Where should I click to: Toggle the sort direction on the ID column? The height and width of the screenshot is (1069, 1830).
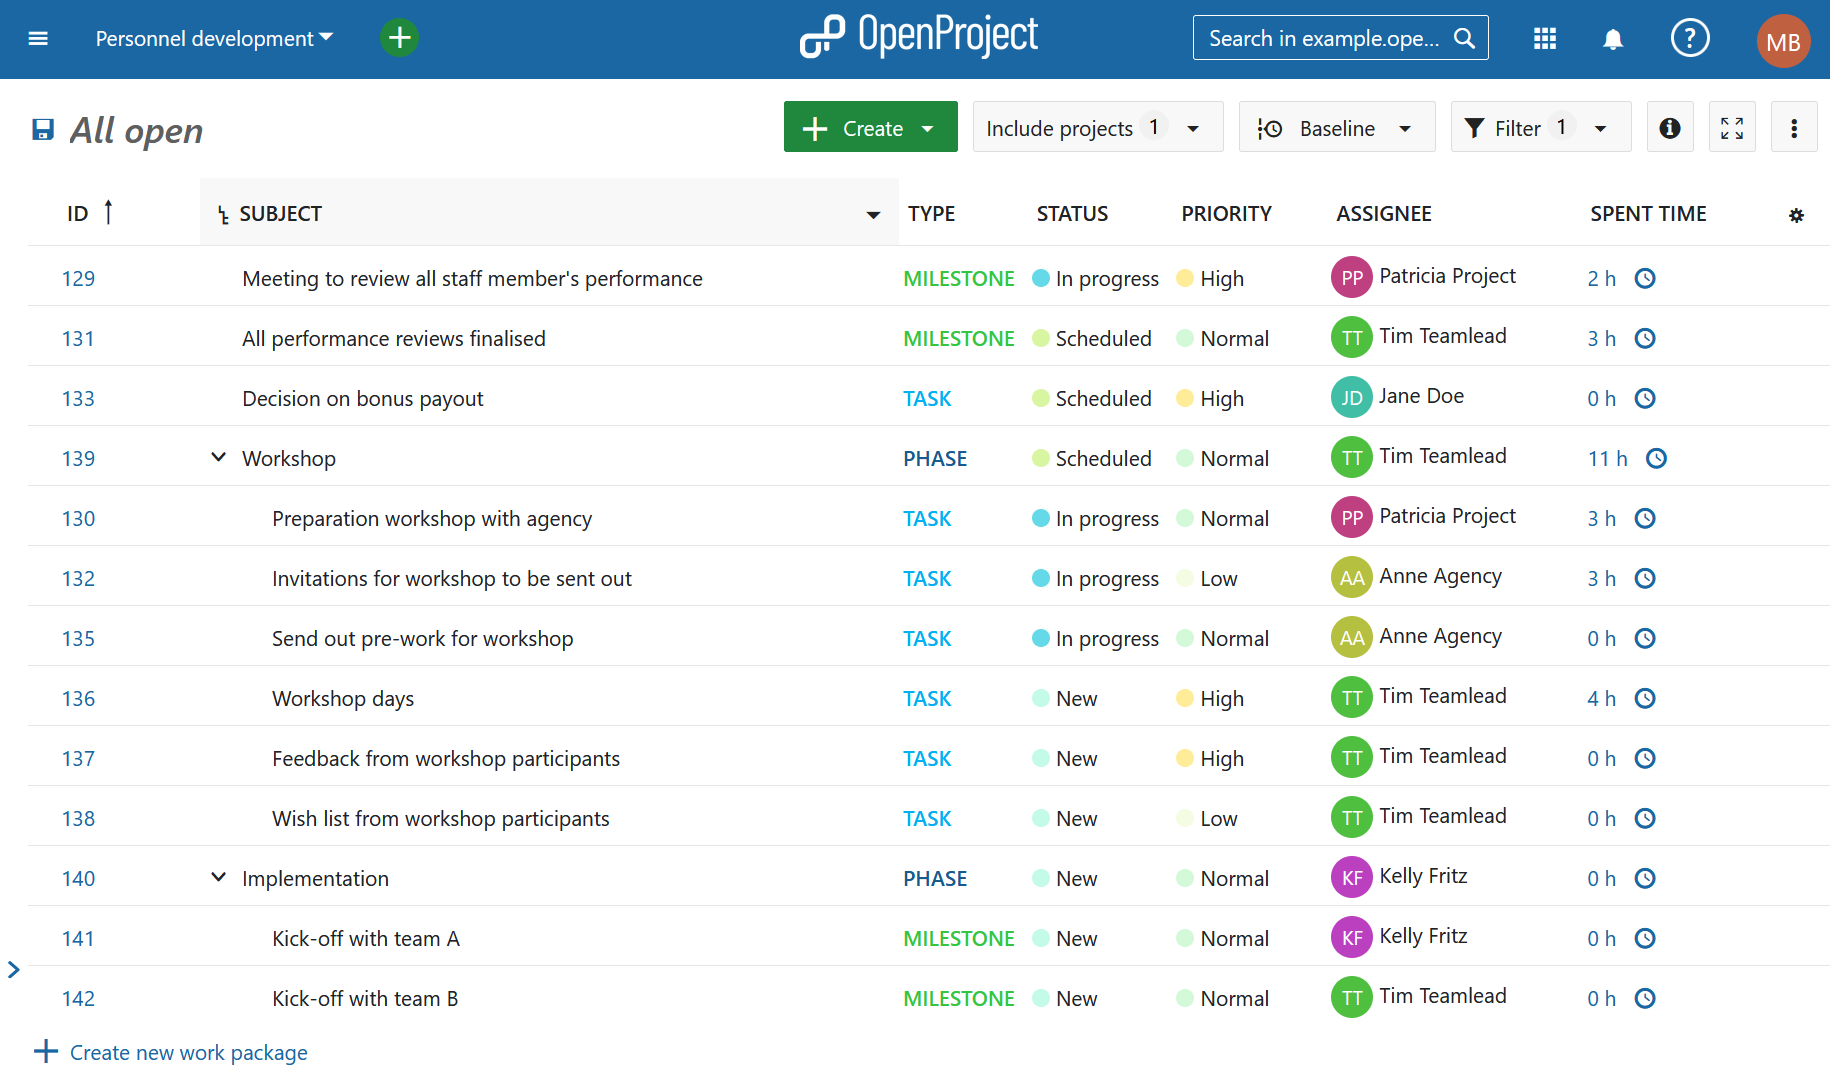(x=108, y=212)
